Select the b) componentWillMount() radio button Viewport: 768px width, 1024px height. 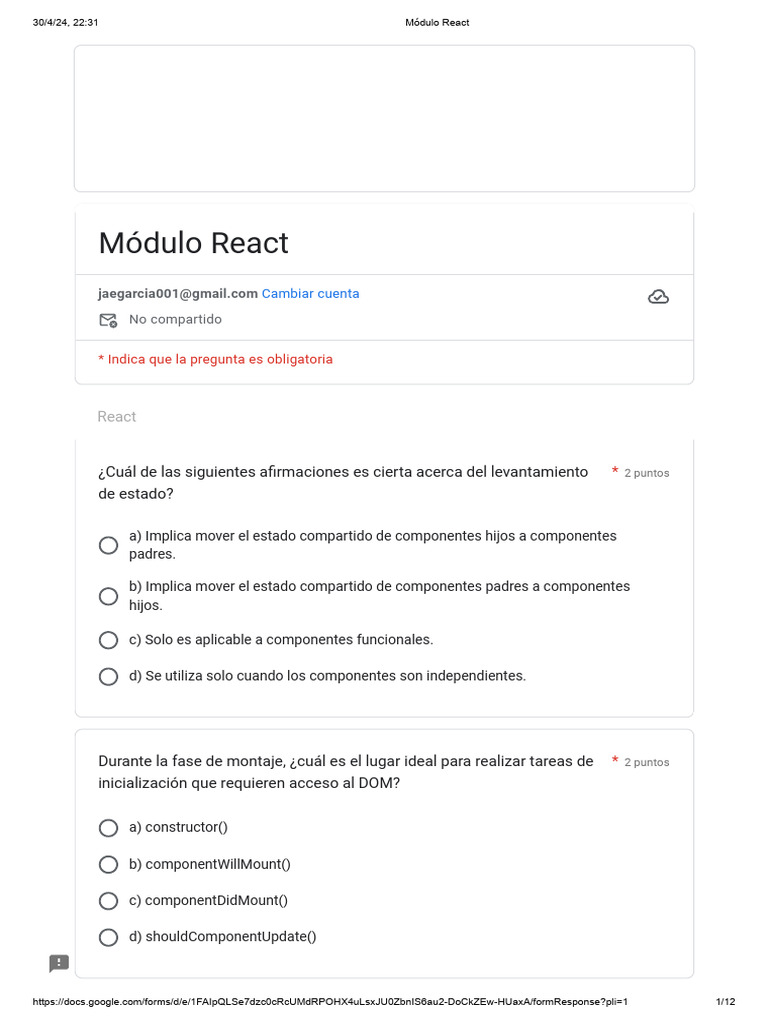pos(108,865)
